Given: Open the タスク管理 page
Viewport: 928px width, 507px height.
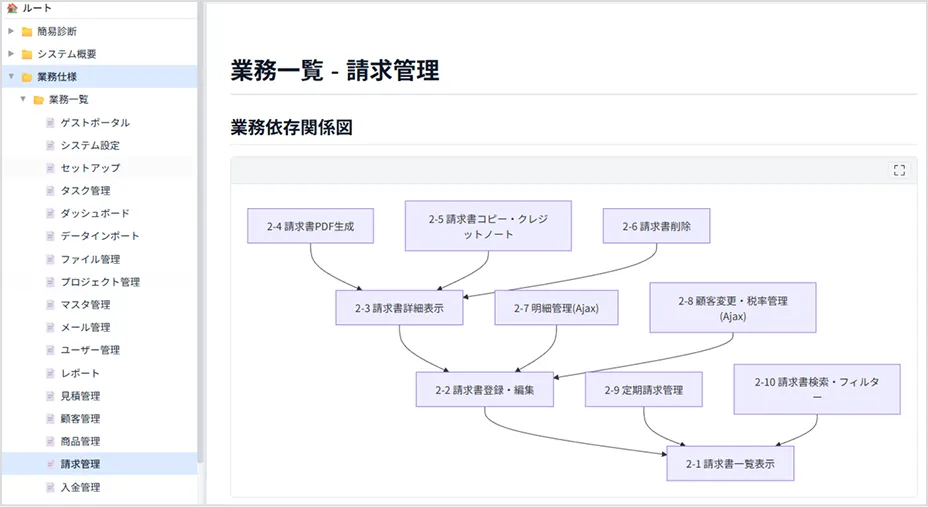Looking at the screenshot, I should pyautogui.click(x=85, y=190).
